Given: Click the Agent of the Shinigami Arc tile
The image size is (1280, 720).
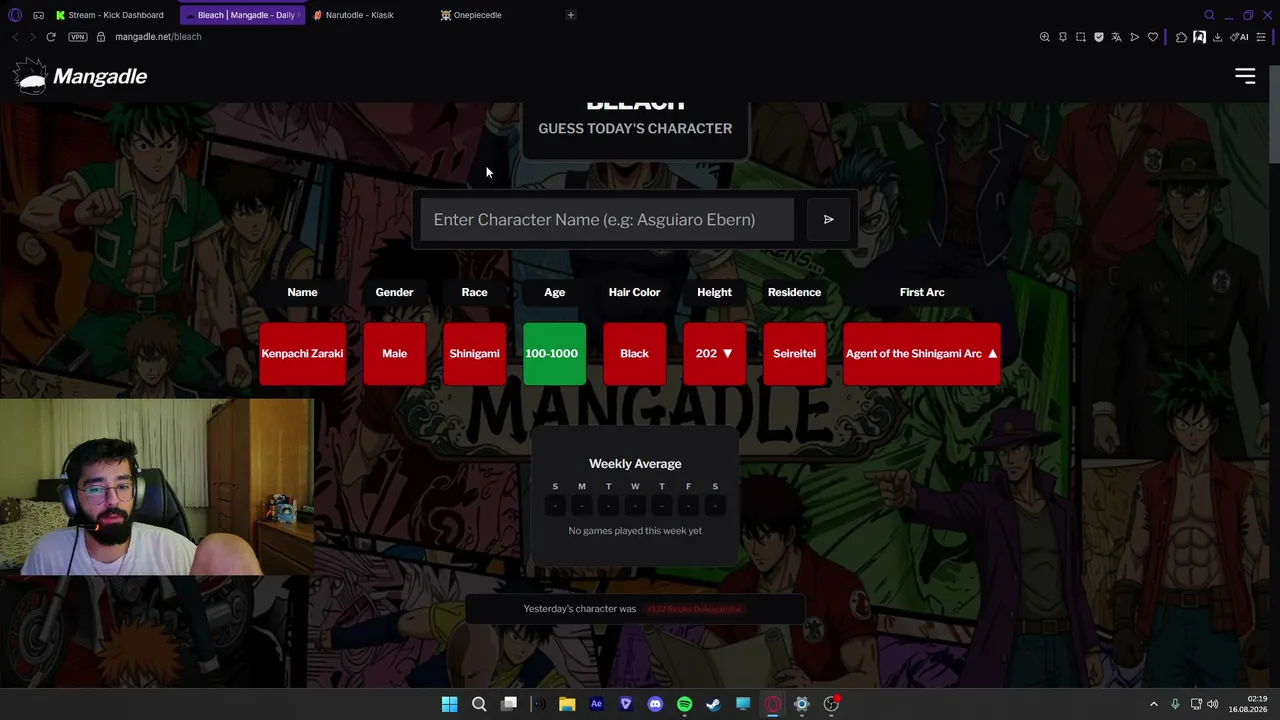Looking at the screenshot, I should pyautogui.click(x=922, y=353).
